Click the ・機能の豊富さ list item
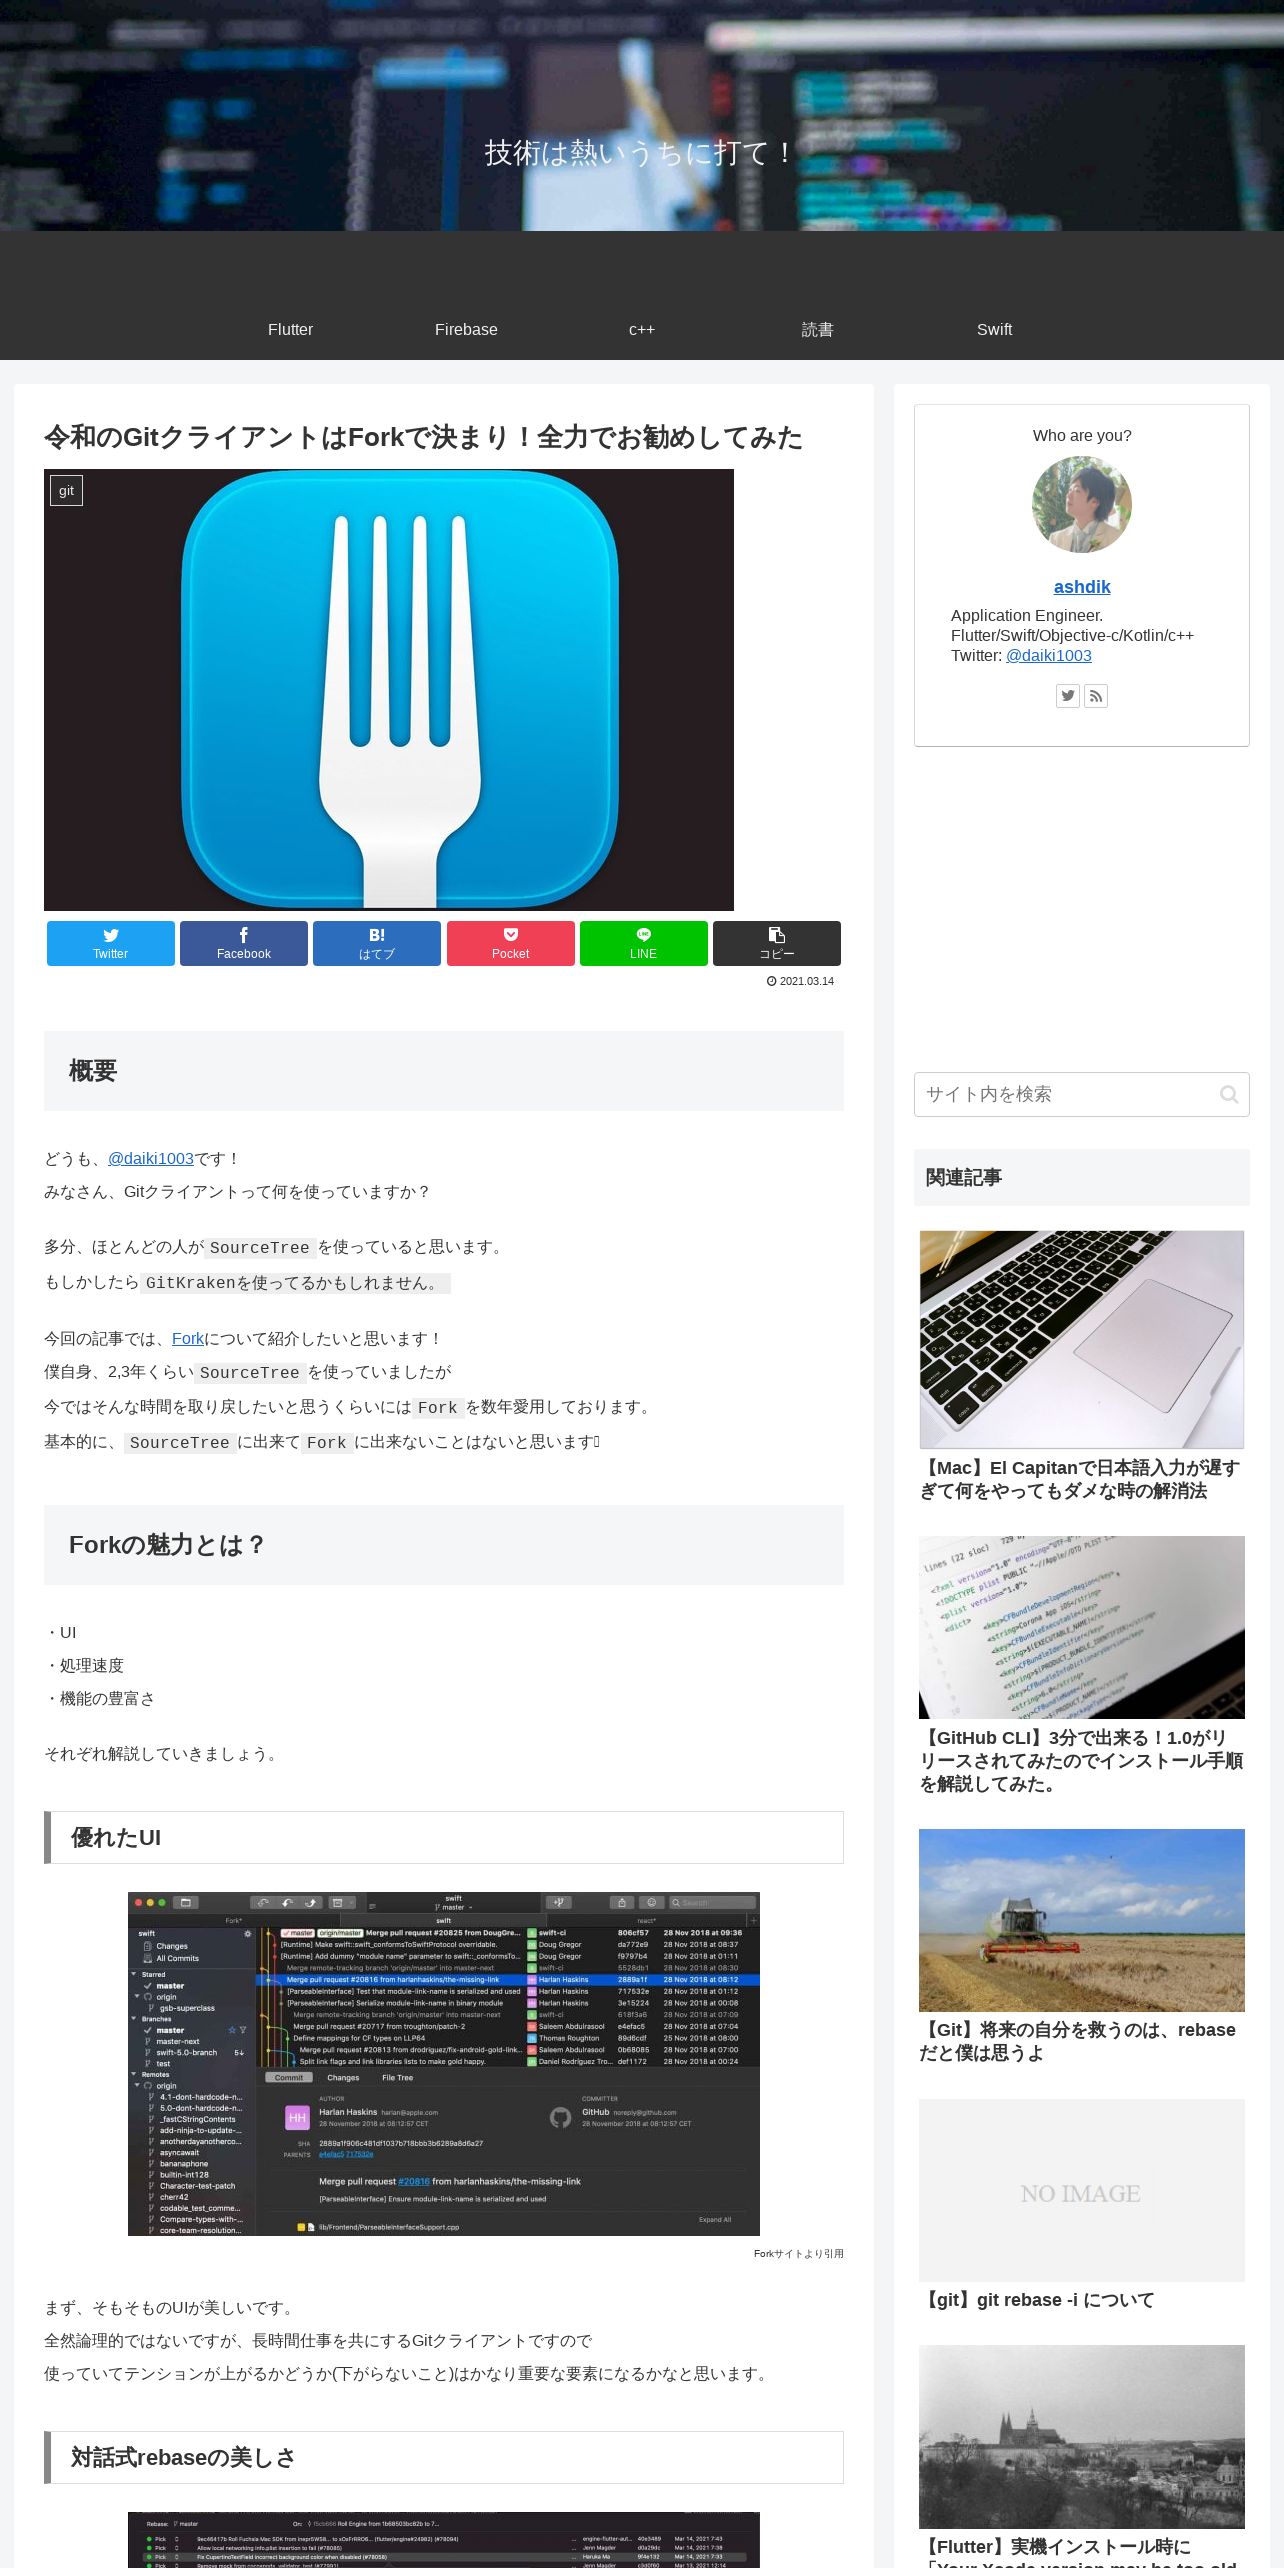 click(100, 1698)
